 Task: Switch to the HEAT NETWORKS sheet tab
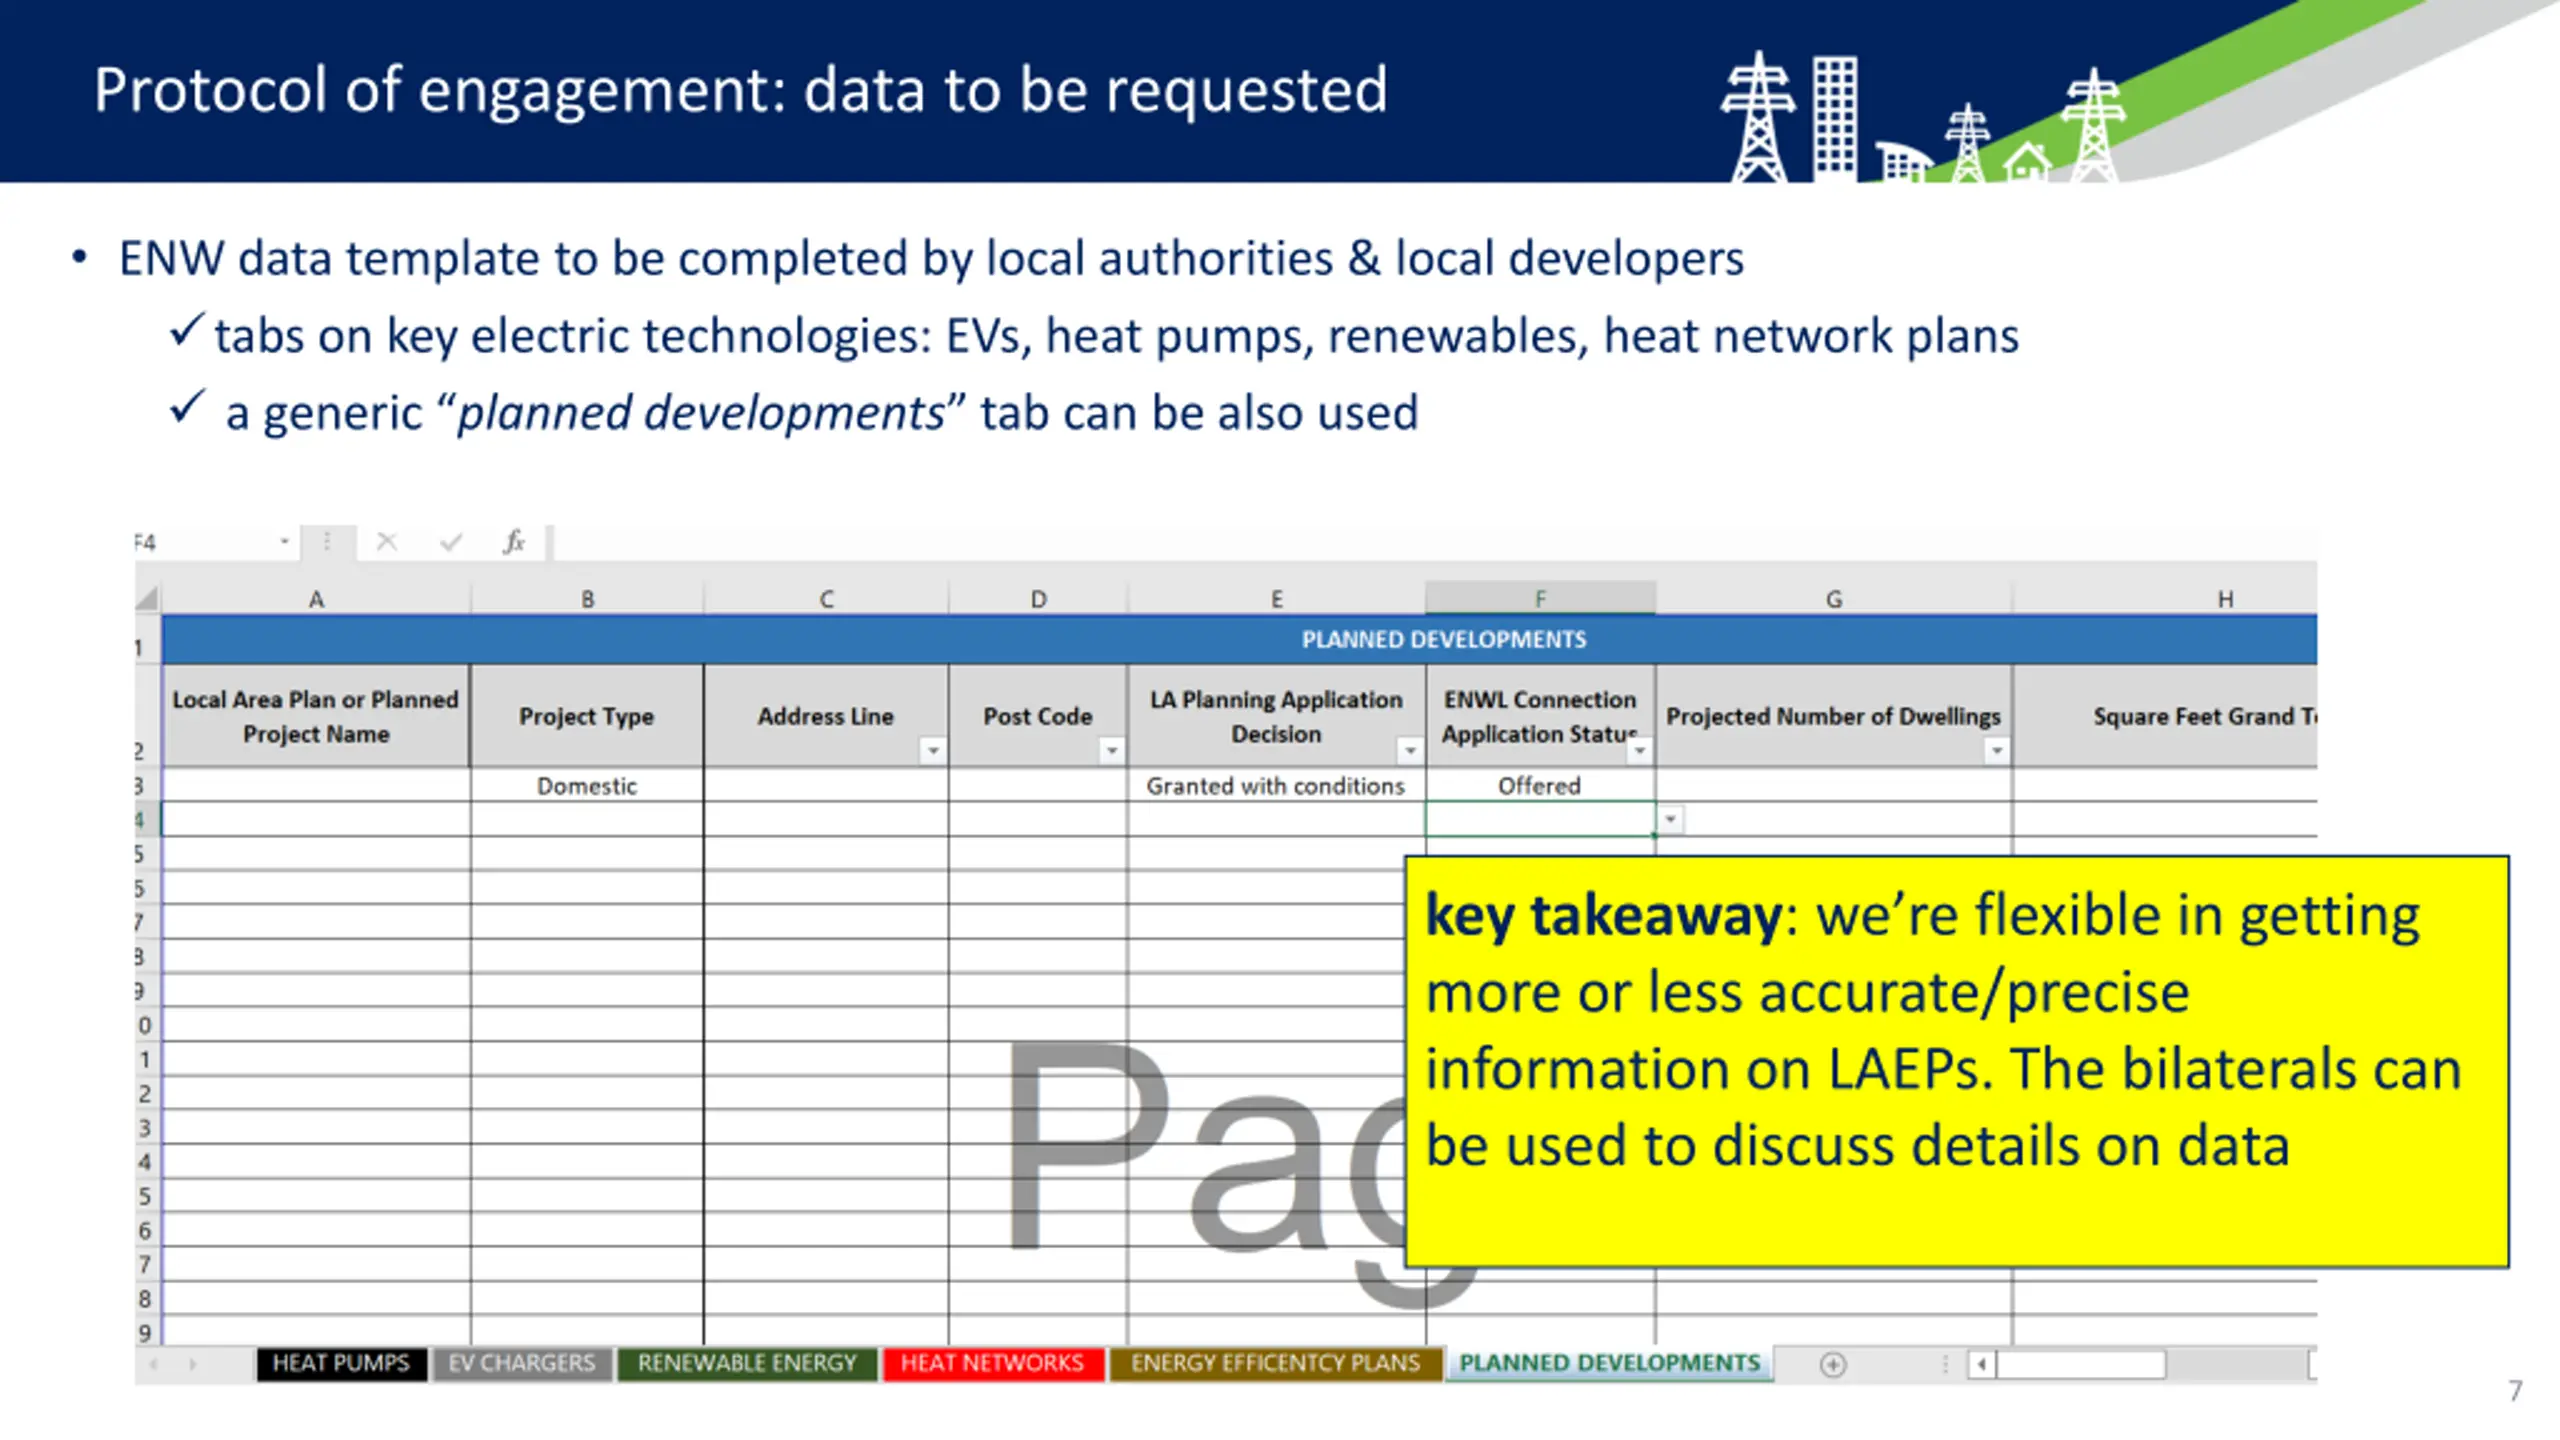[x=992, y=1363]
